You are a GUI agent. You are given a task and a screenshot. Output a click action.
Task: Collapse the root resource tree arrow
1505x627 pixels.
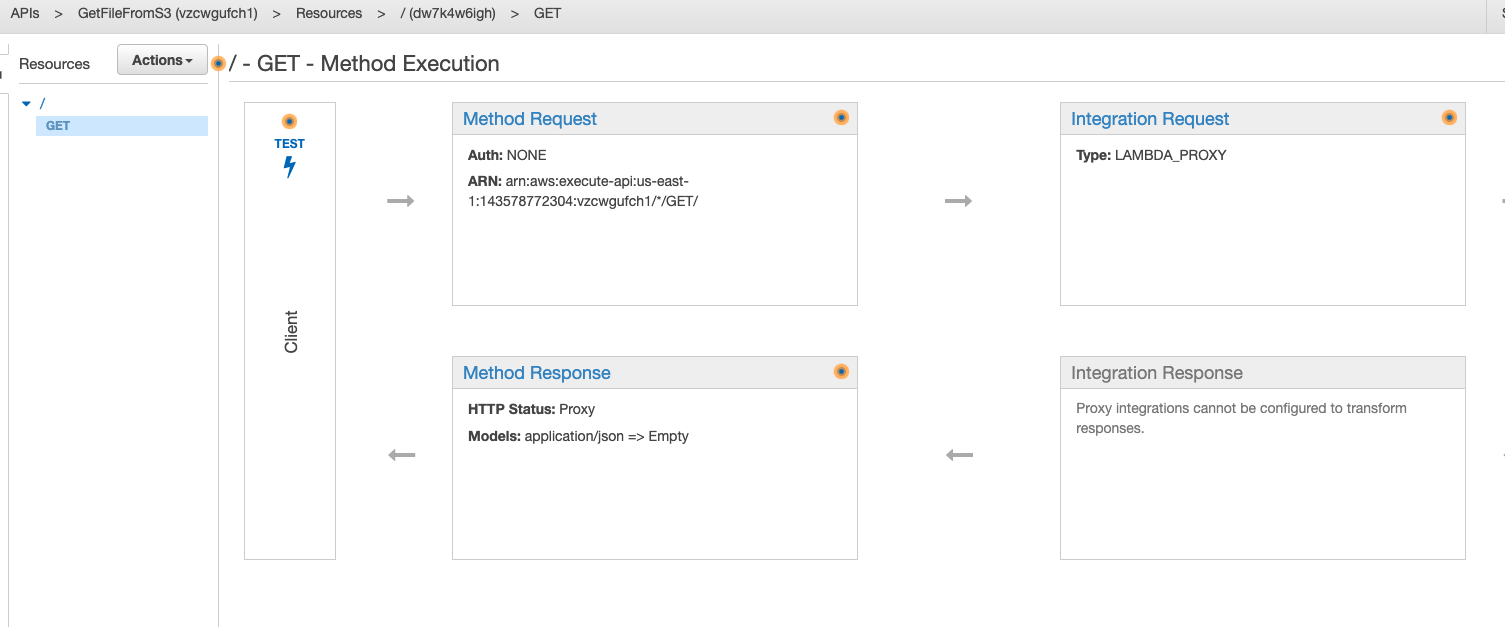[x=26, y=103]
